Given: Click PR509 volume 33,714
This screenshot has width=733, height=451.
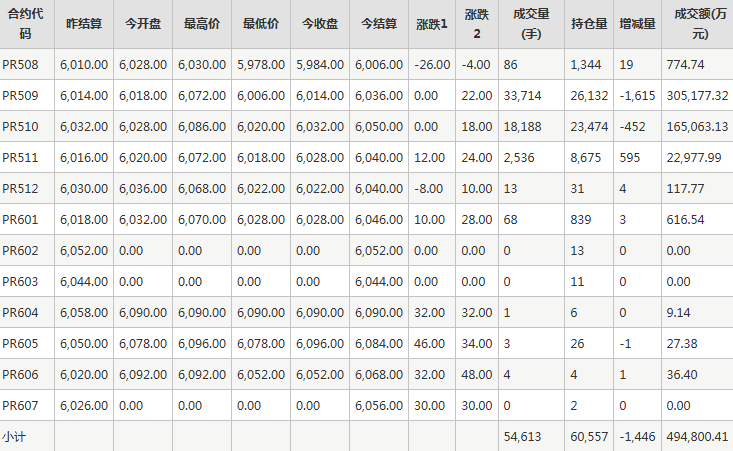Looking at the screenshot, I should 522,96.
